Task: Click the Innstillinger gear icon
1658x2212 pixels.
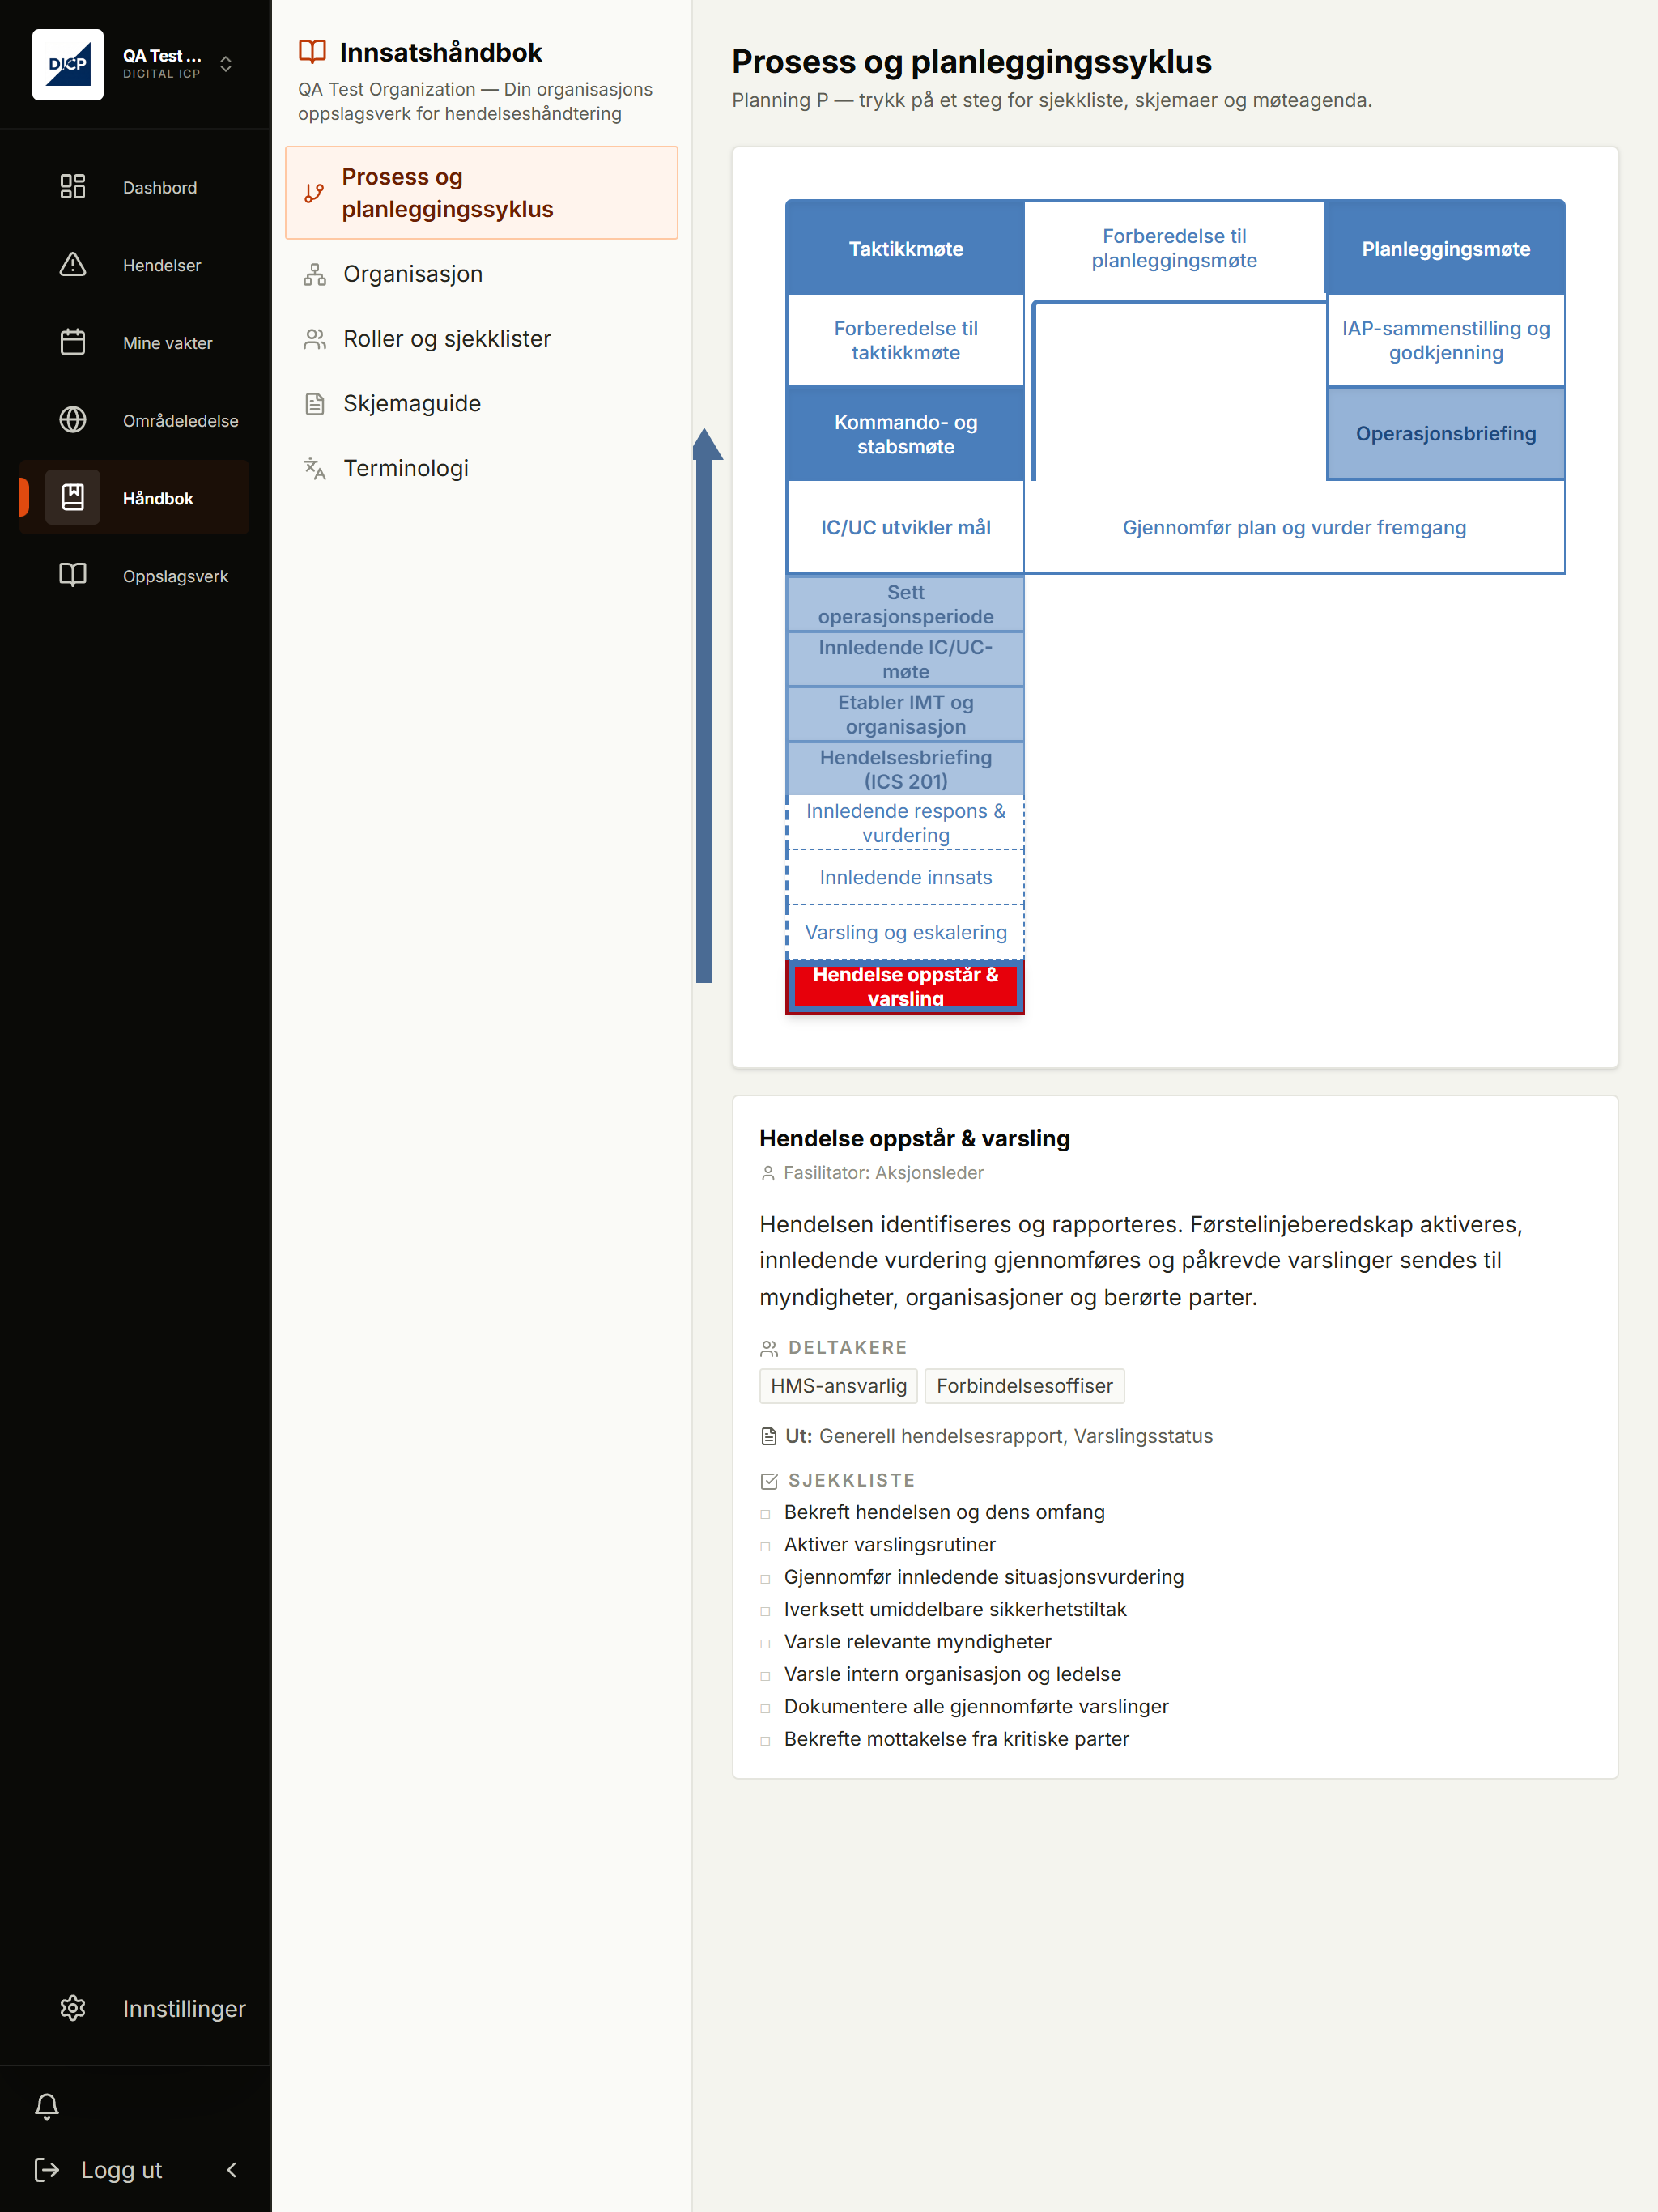Action: pos(73,2008)
